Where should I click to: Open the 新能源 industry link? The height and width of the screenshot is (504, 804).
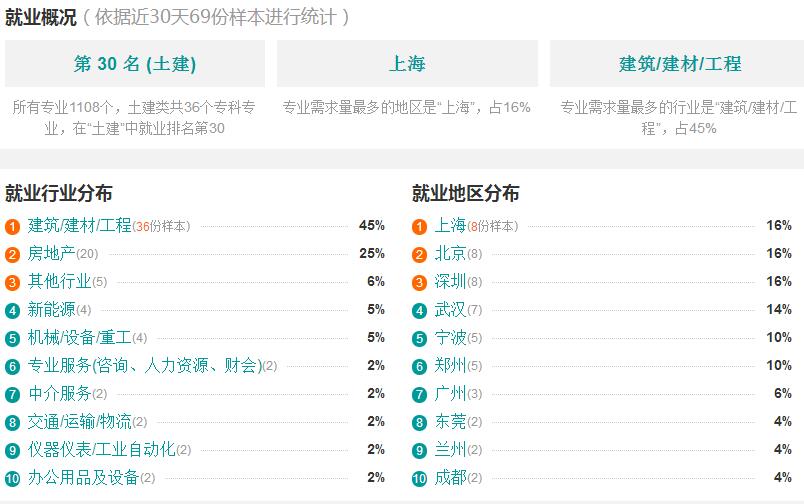pyautogui.click(x=51, y=309)
